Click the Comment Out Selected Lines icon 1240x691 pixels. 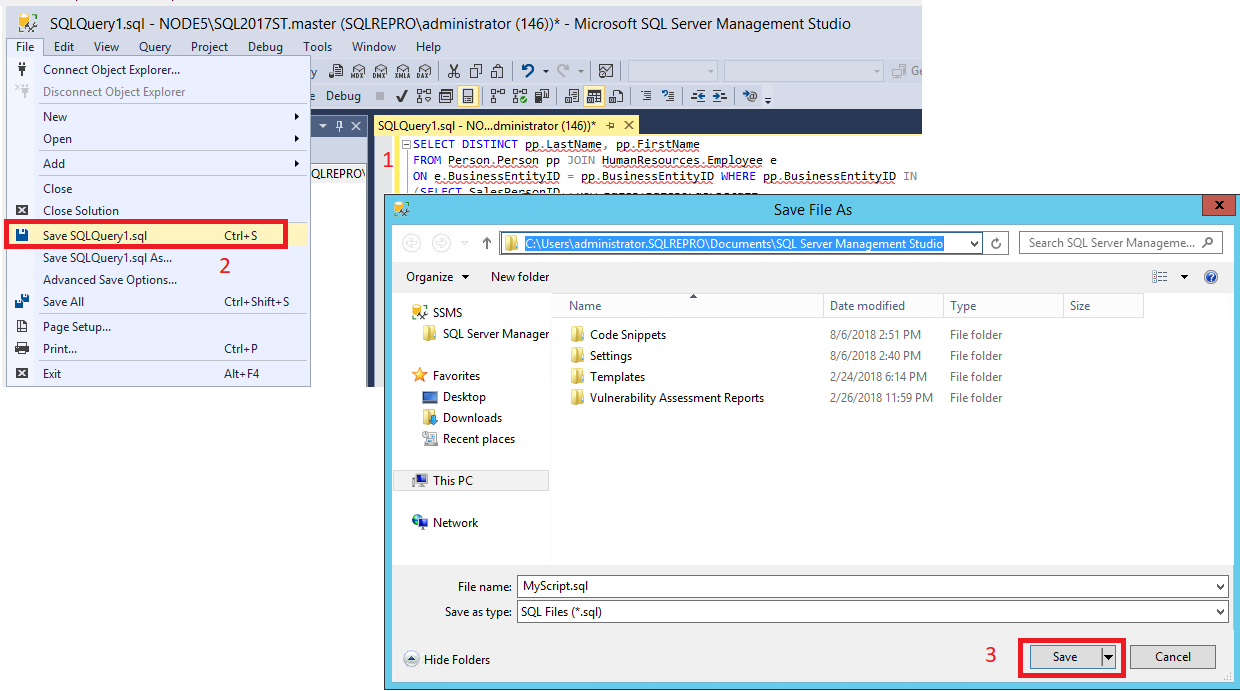coord(647,96)
